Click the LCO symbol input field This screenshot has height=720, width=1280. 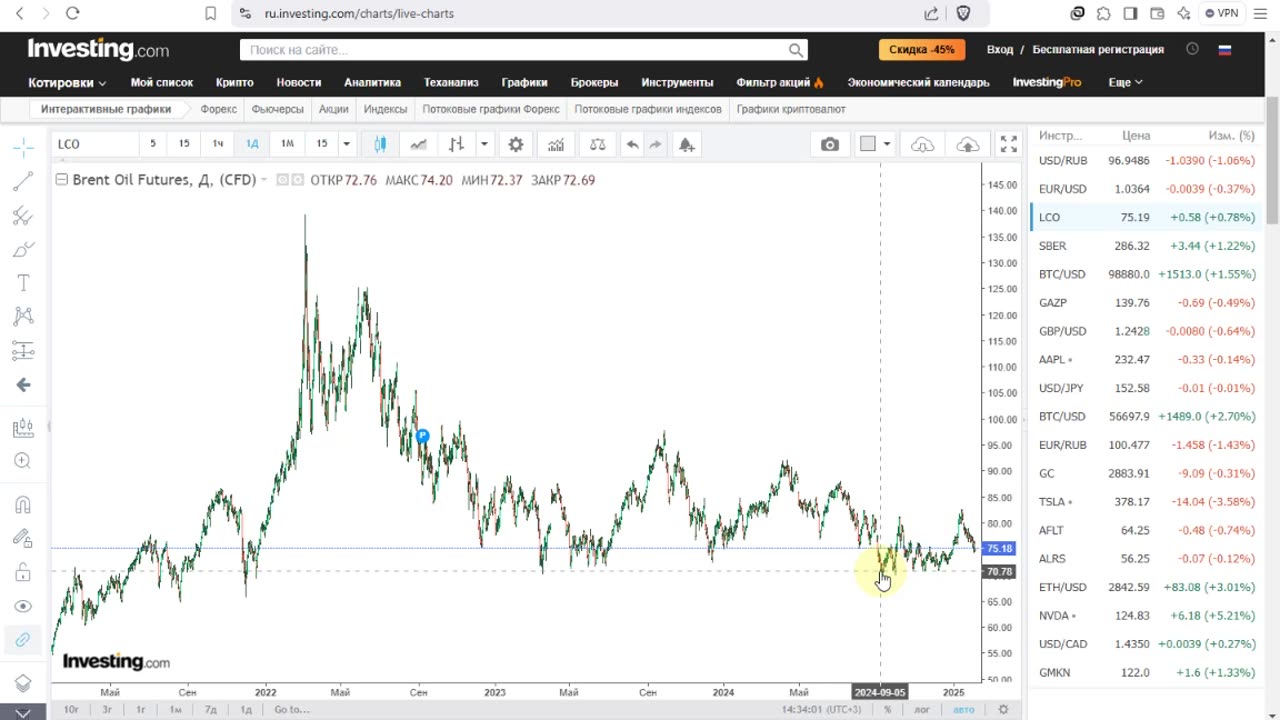(x=94, y=144)
